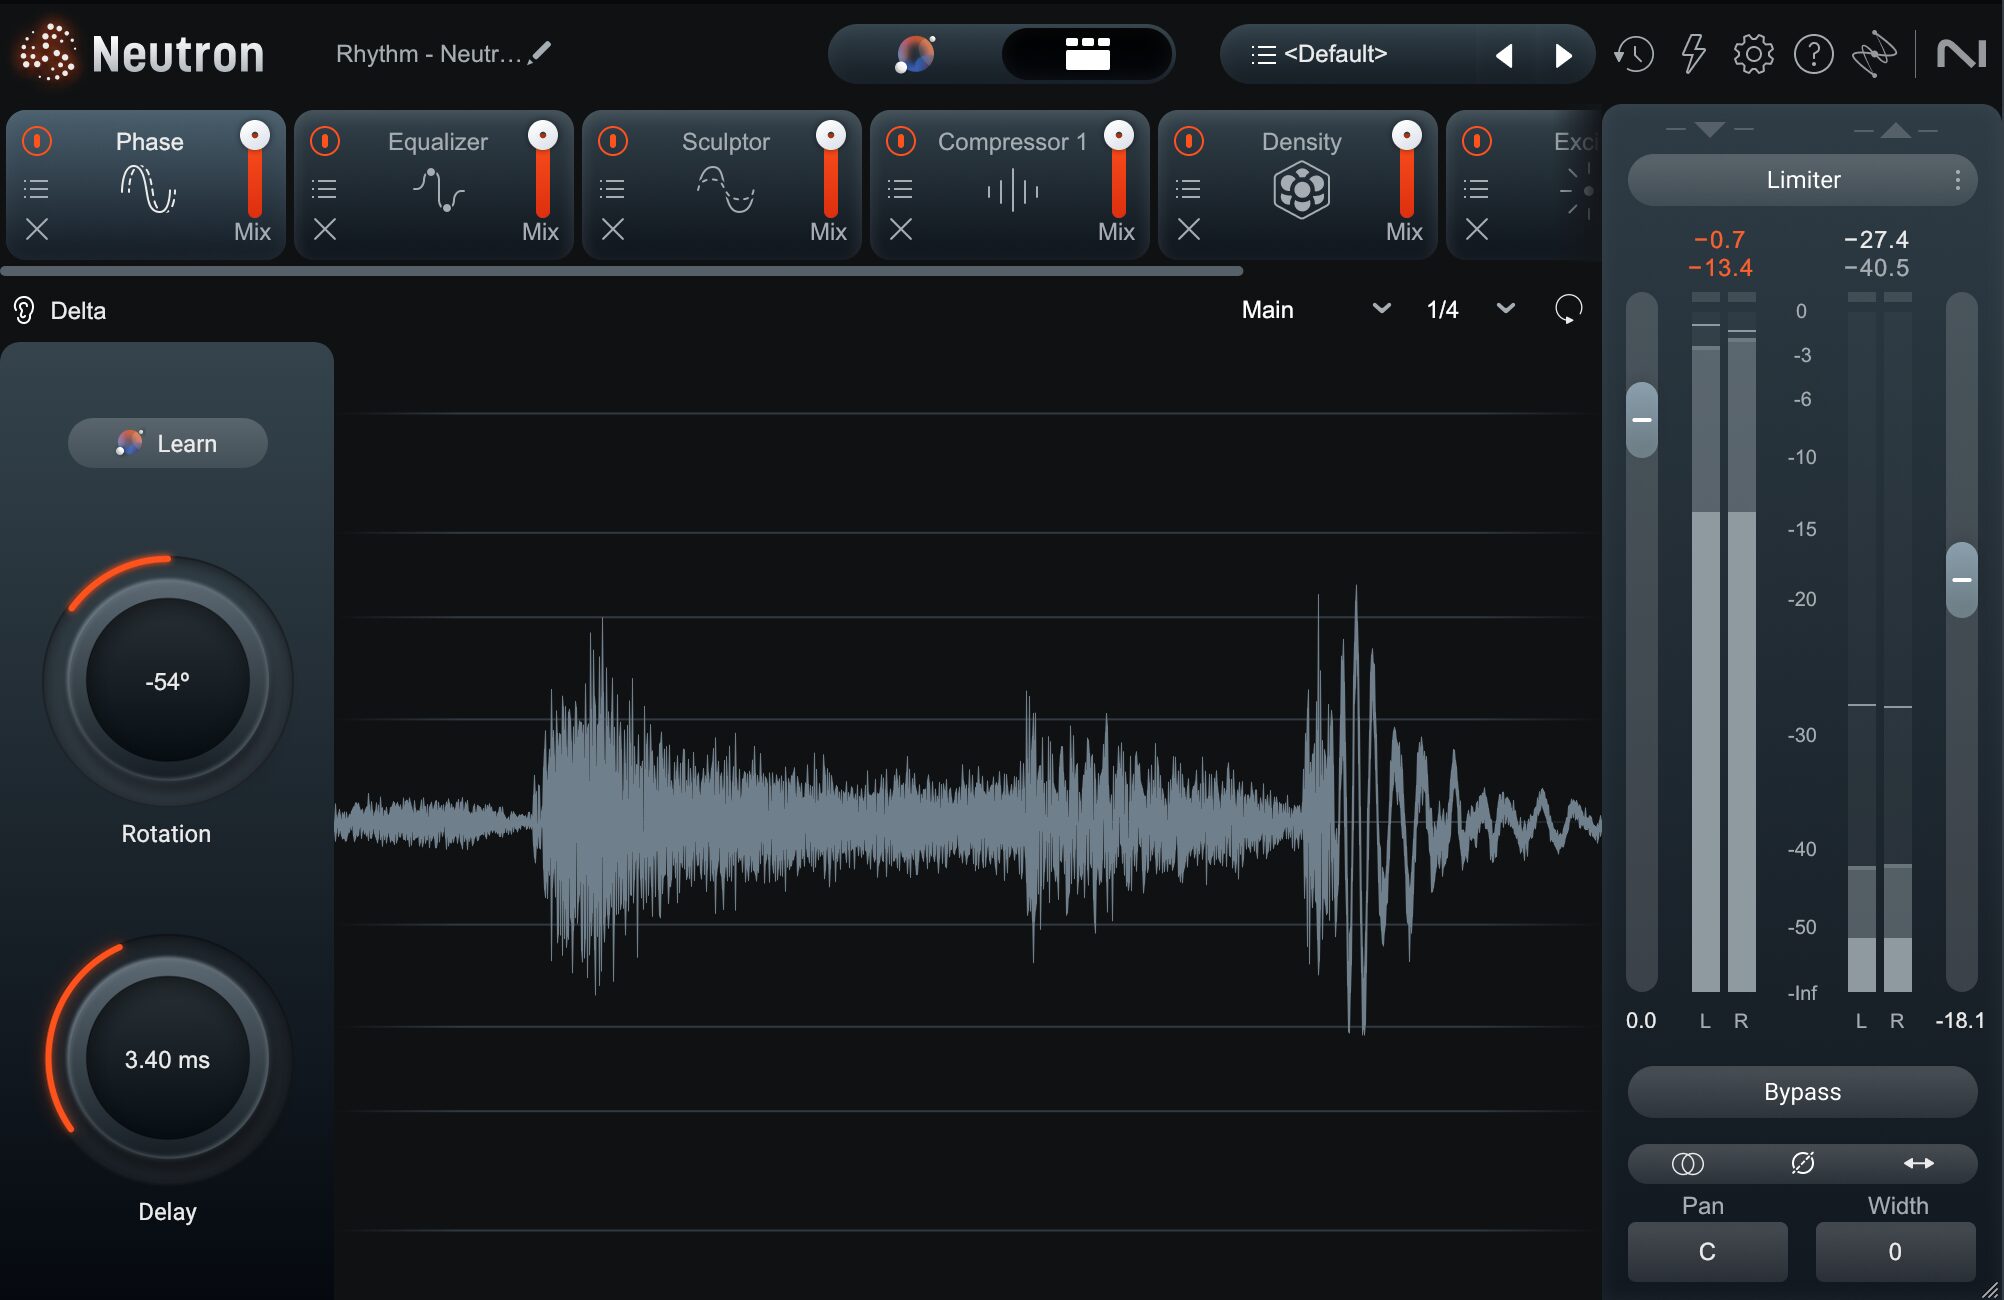Click the Phase Mix slider

click(254, 170)
